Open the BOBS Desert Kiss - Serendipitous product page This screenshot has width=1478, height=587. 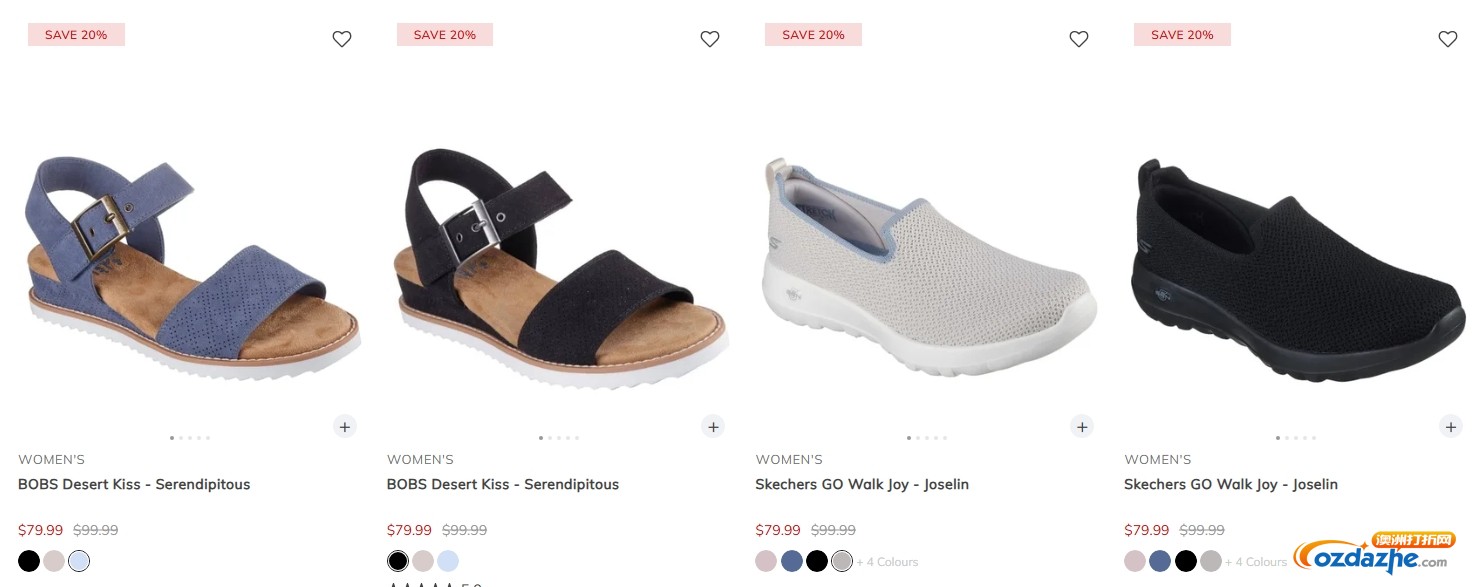pos(134,484)
